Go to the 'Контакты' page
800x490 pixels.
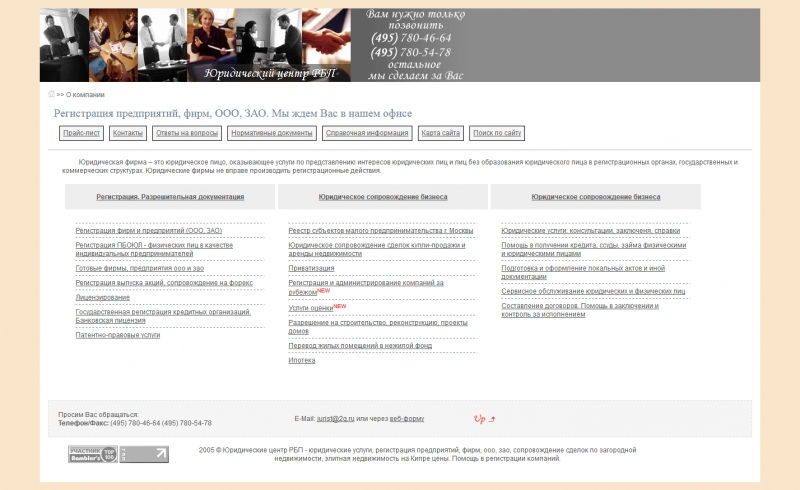pos(128,133)
